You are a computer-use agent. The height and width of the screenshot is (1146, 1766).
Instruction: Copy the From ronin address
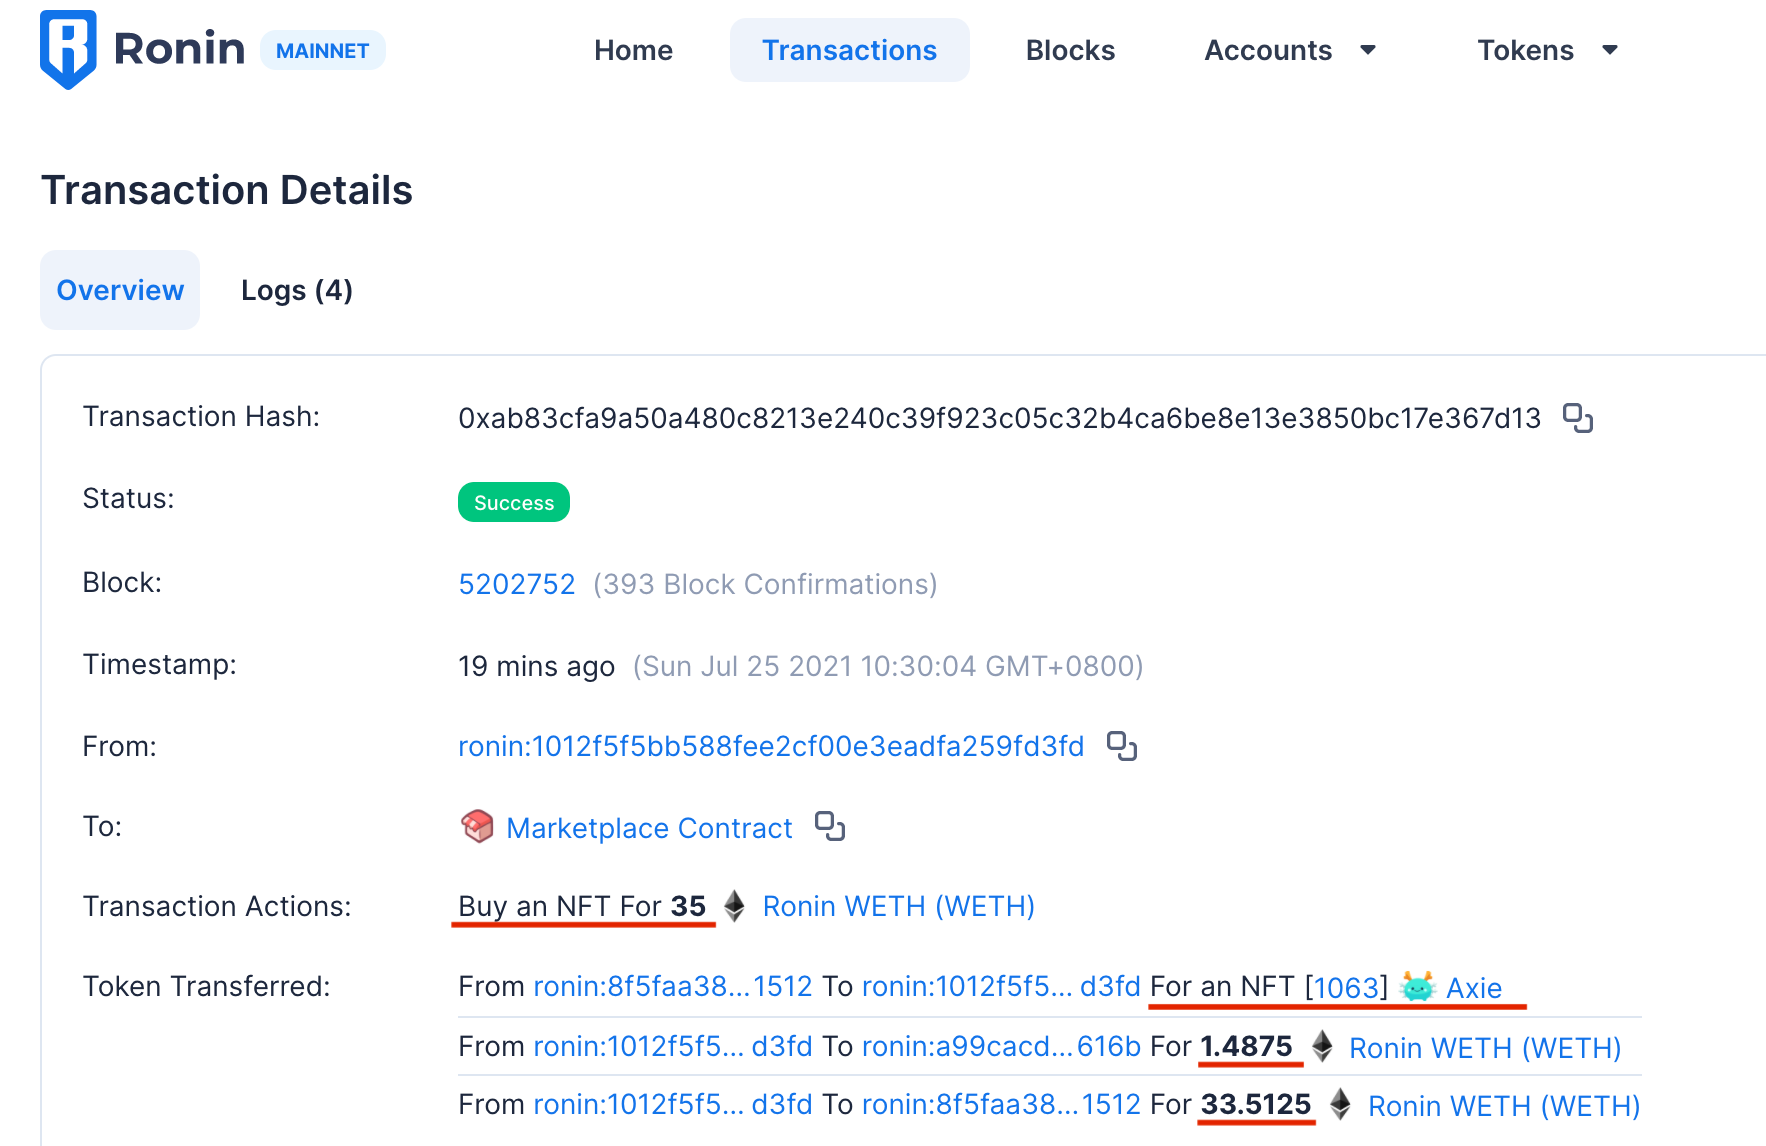1122,746
